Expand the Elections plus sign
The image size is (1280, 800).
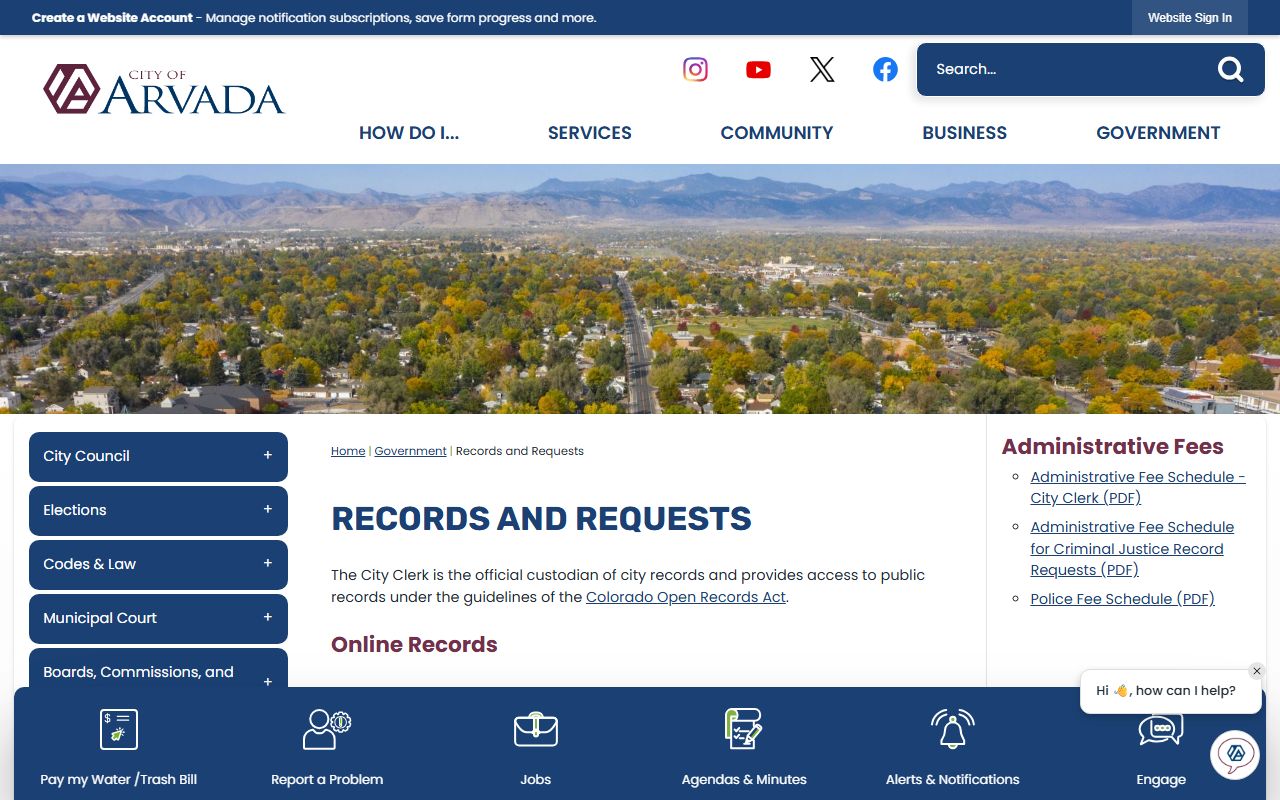click(267, 509)
